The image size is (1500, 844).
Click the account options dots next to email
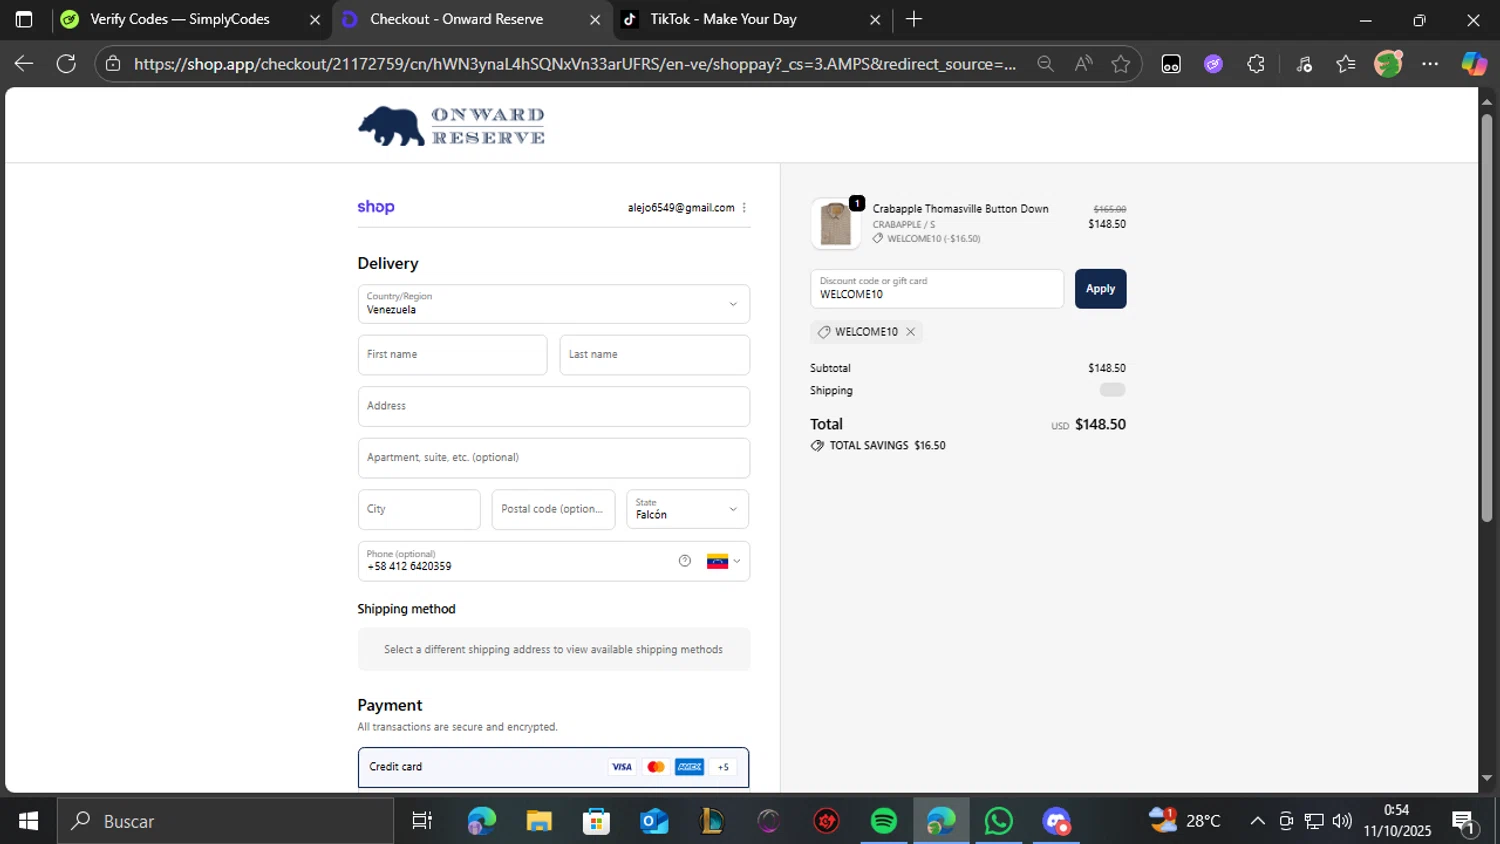click(744, 208)
